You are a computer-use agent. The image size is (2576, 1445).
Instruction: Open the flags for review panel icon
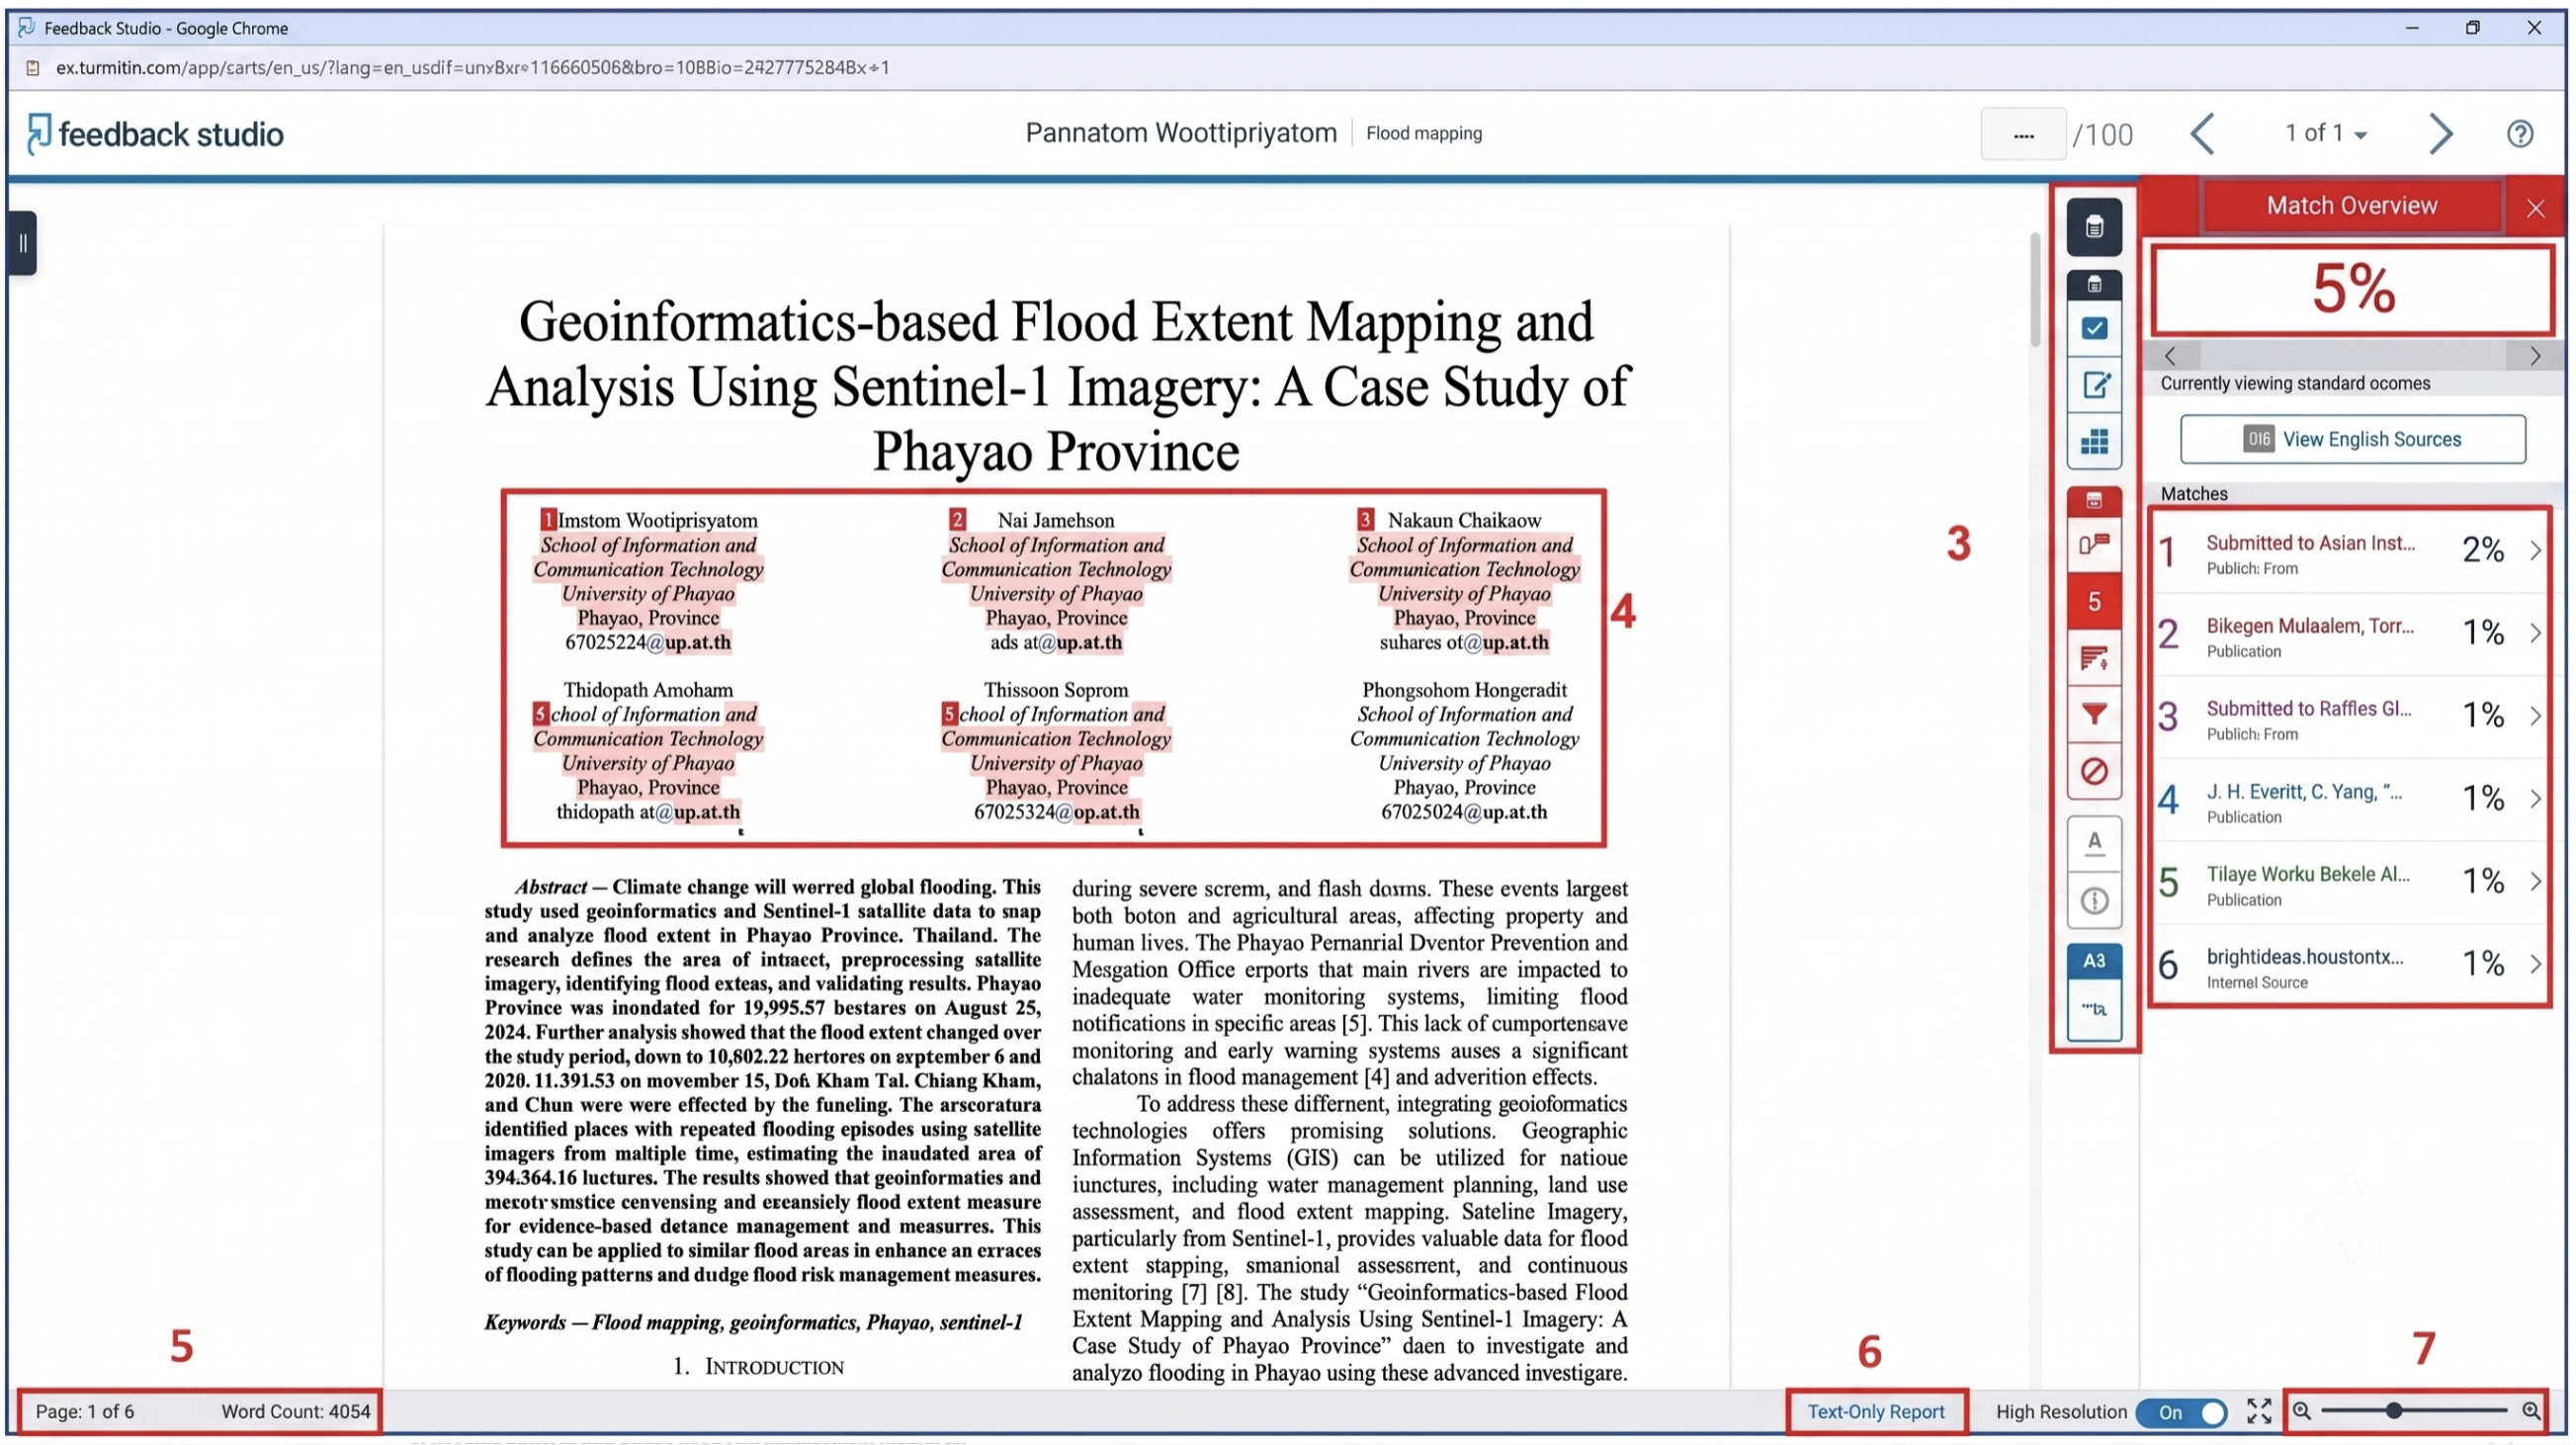[x=2094, y=545]
